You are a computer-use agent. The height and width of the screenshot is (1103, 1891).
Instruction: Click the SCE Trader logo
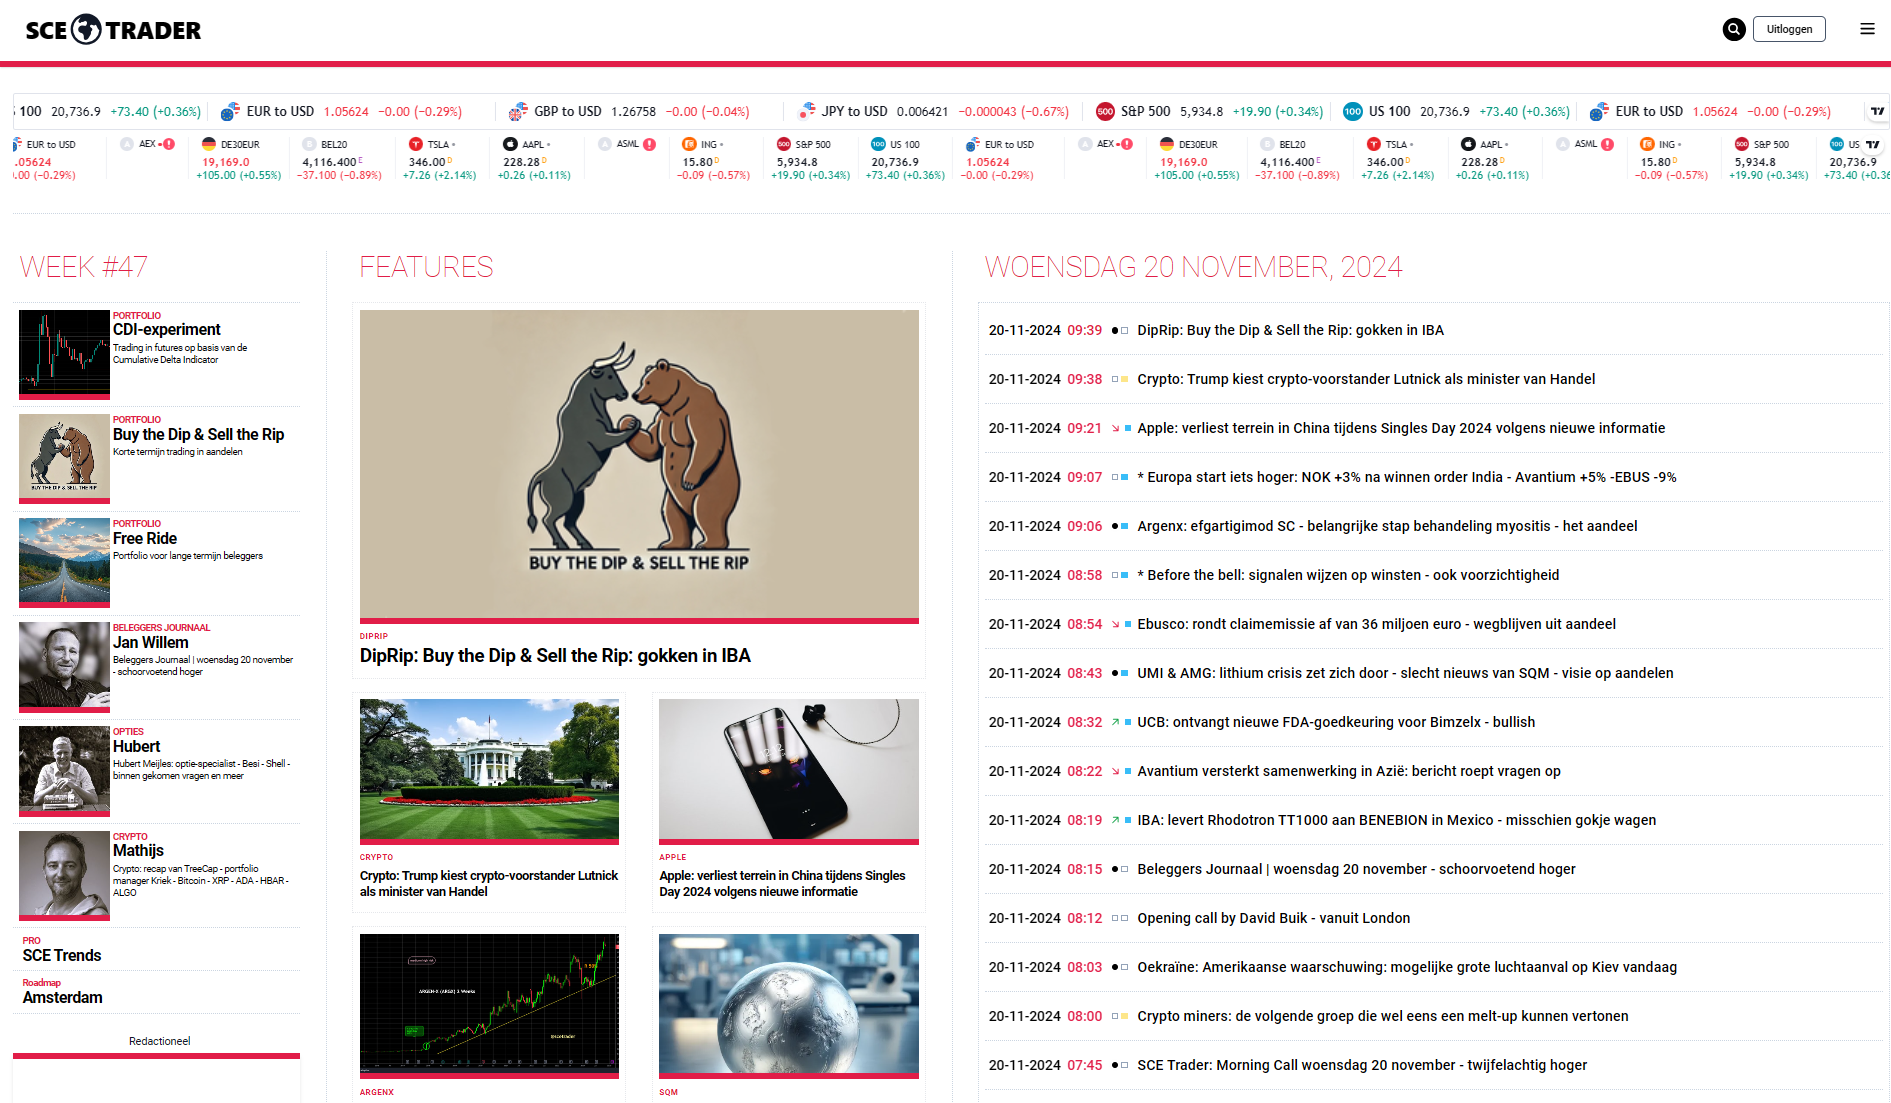coord(110,29)
